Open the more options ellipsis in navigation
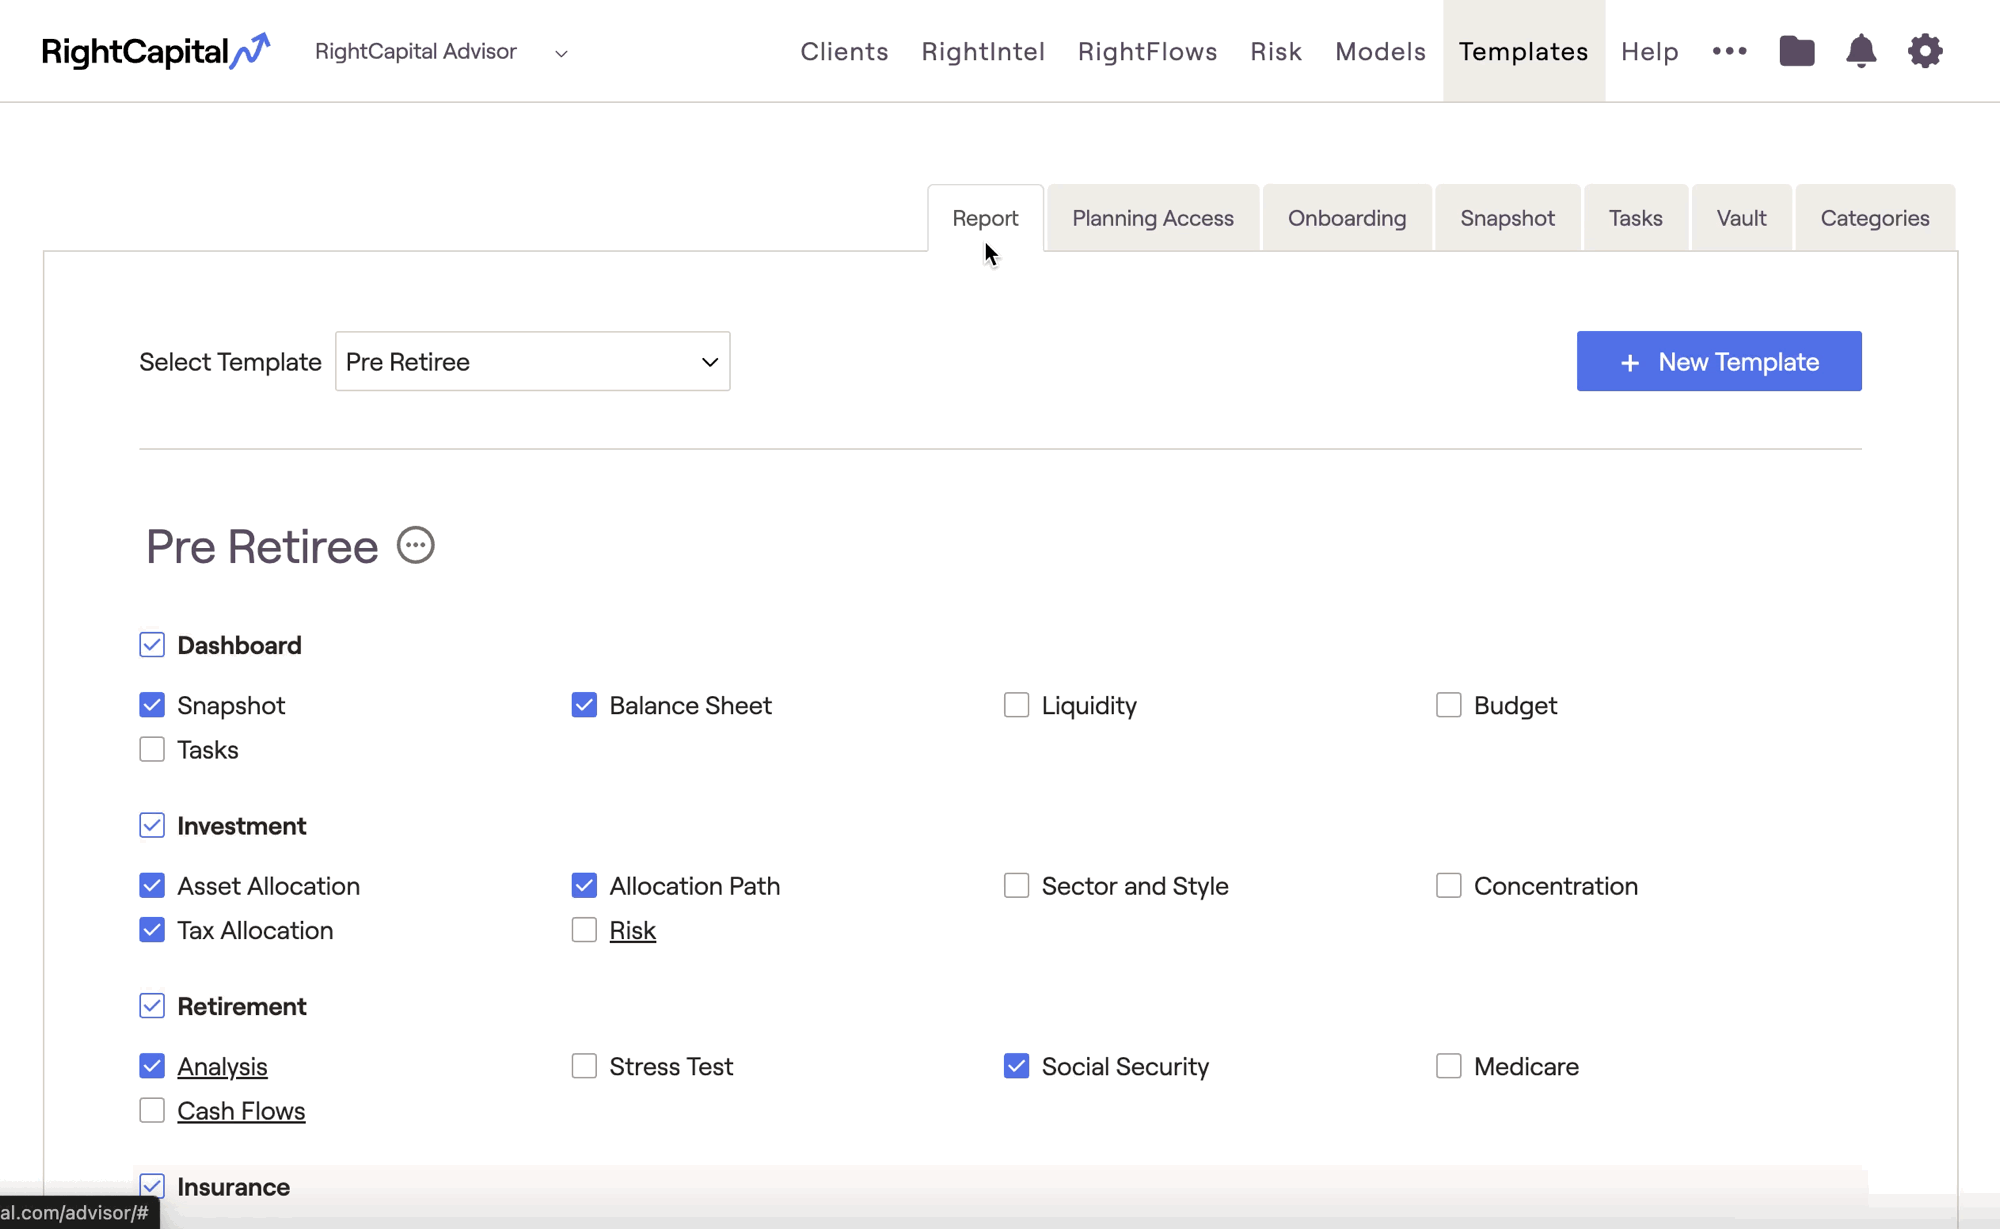The image size is (2000, 1229). click(1729, 51)
